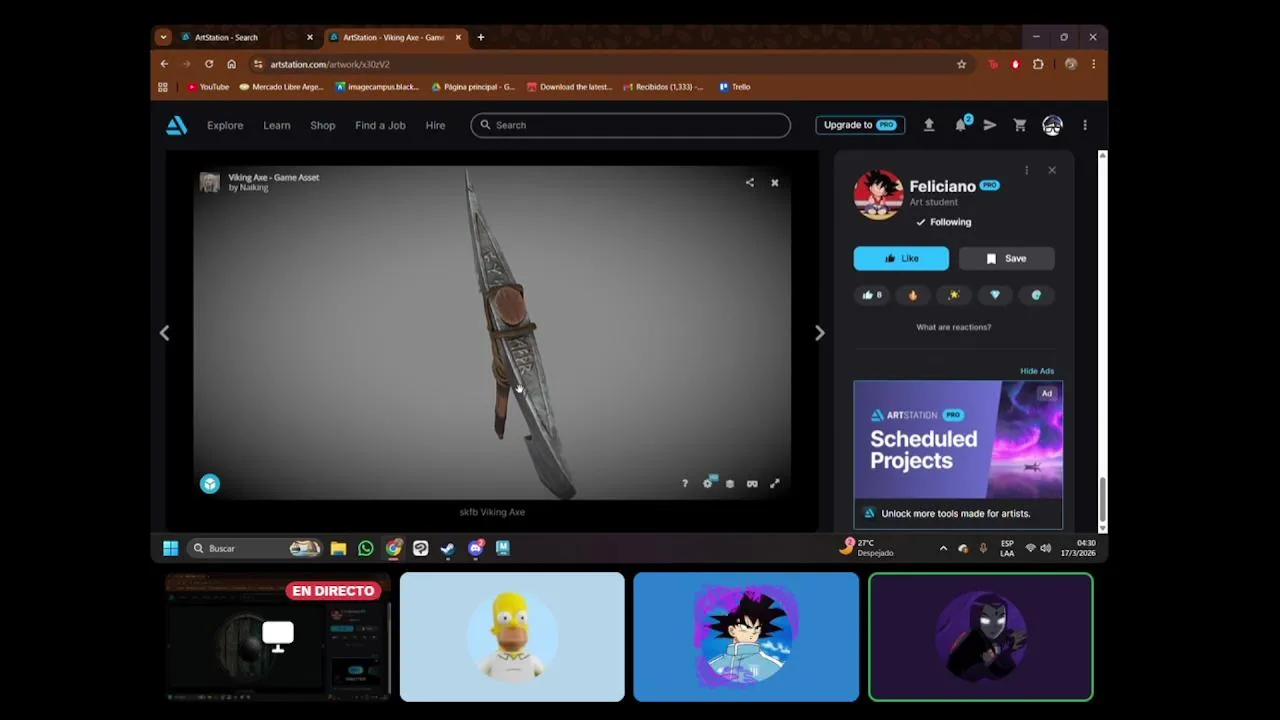Open the browser extensions puzzle icon

coord(1038,64)
